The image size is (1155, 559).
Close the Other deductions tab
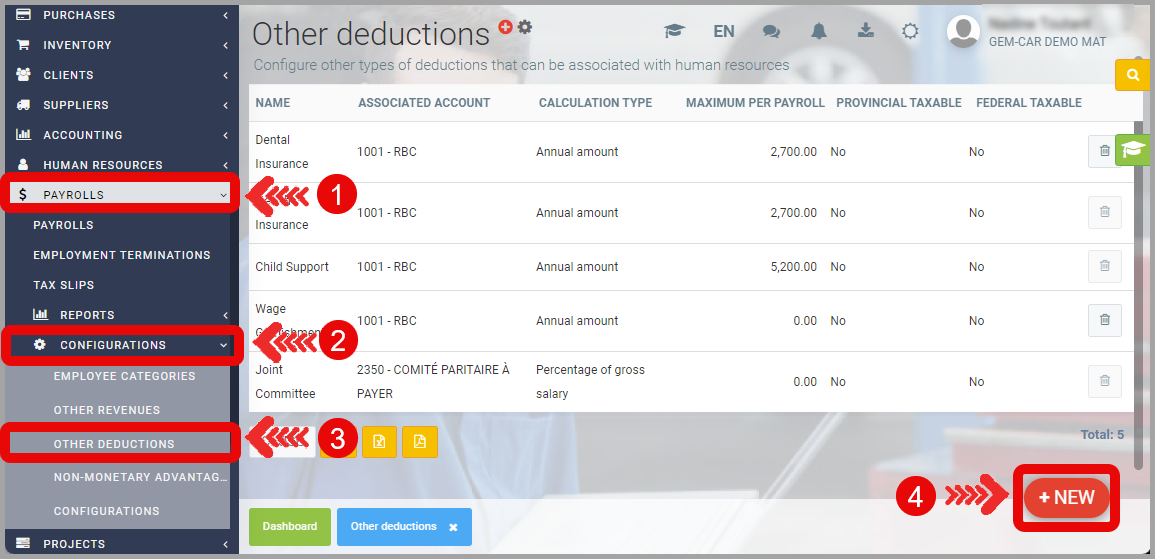pos(453,527)
